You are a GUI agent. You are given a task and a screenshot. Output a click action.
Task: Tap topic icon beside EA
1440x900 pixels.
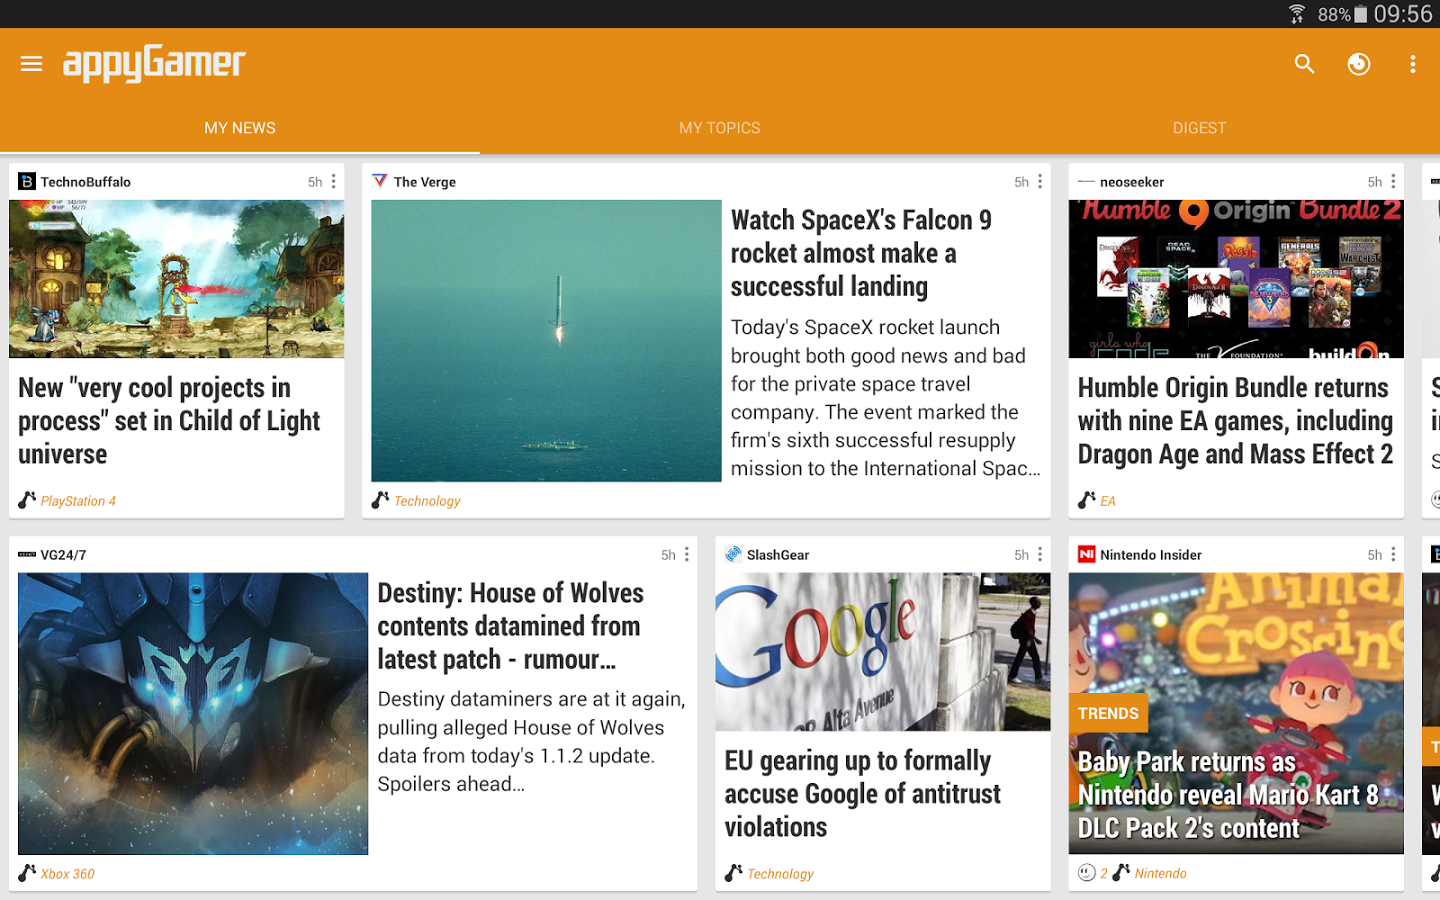(x=1087, y=500)
